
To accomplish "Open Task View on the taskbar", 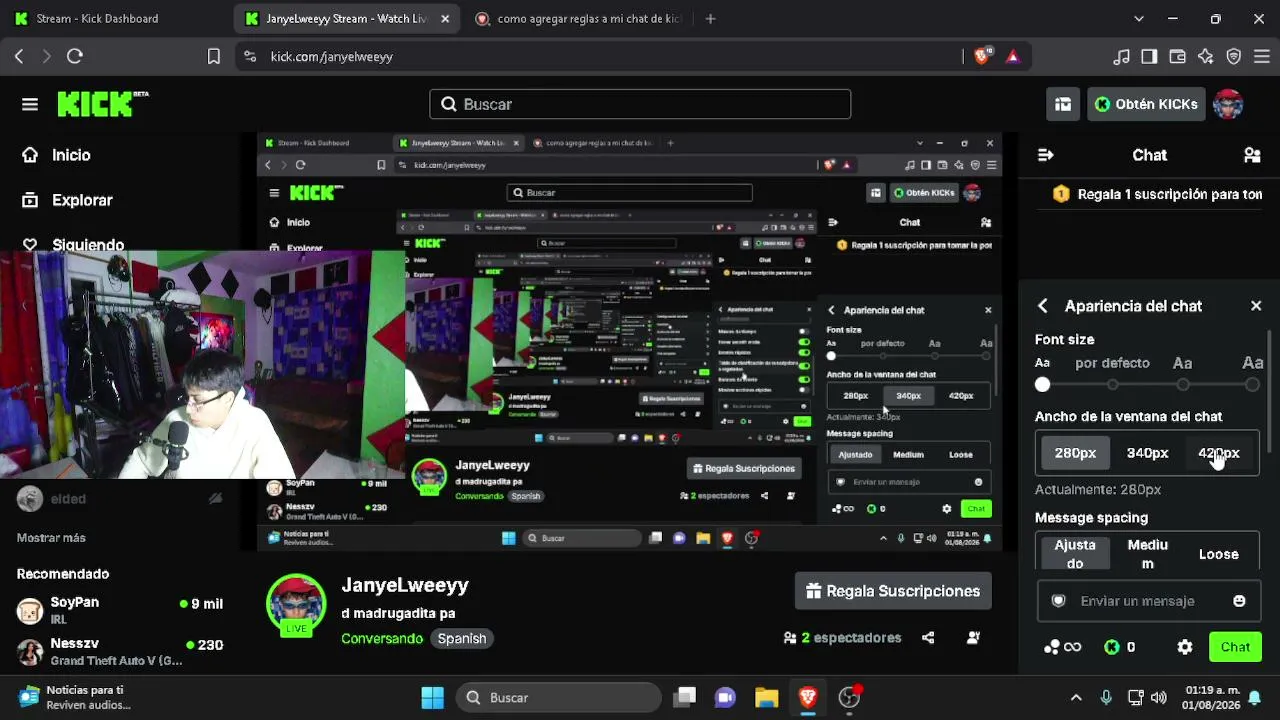I will (685, 698).
